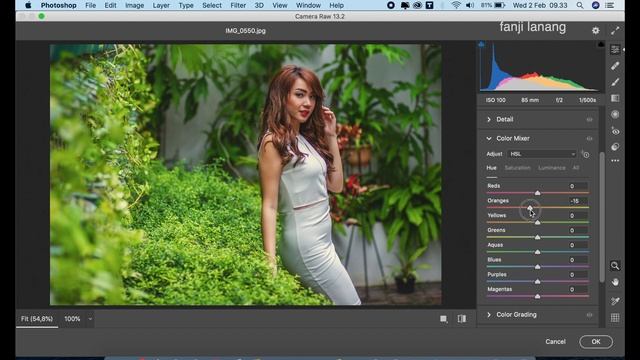640x360 pixels.
Task: Switch to the All tab
Action: (x=576, y=168)
